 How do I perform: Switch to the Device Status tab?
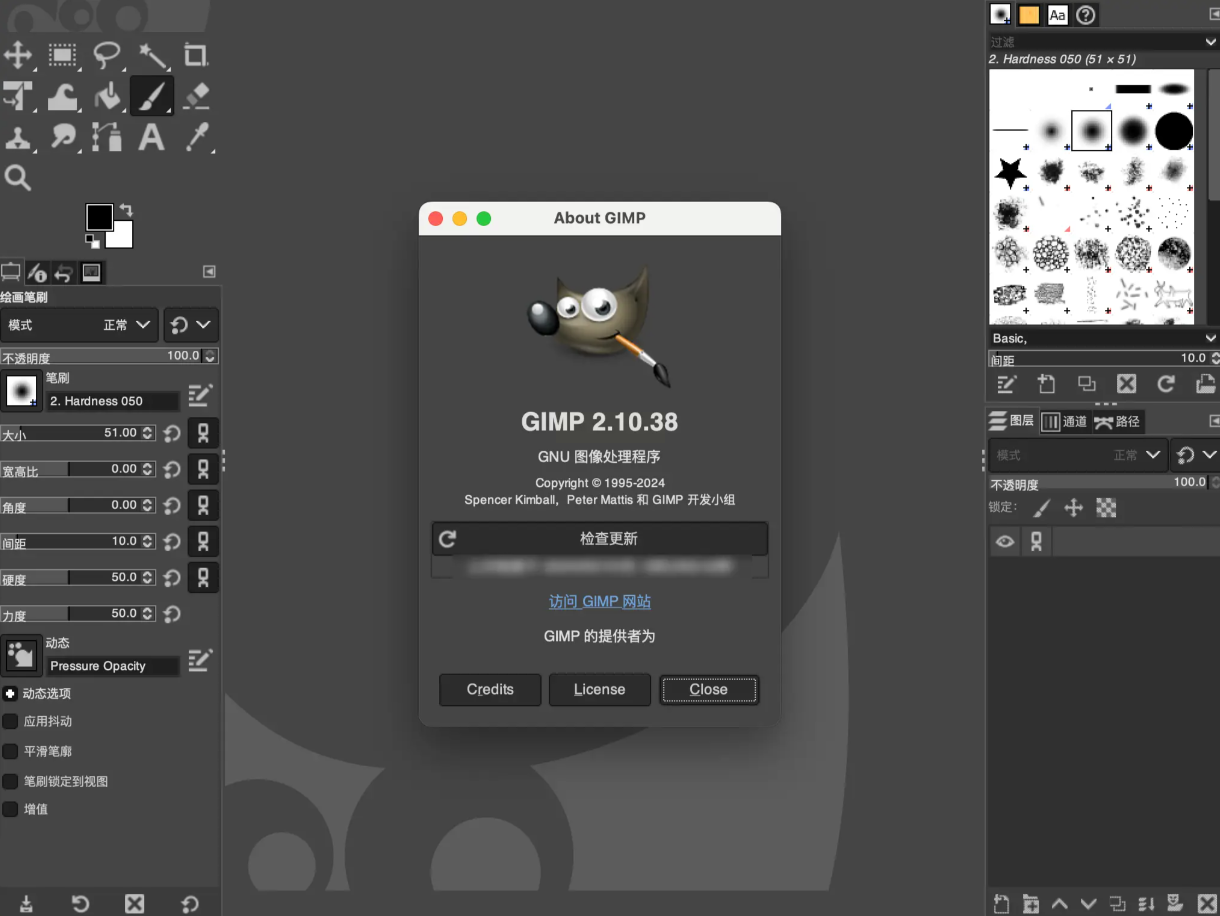(x=37, y=272)
